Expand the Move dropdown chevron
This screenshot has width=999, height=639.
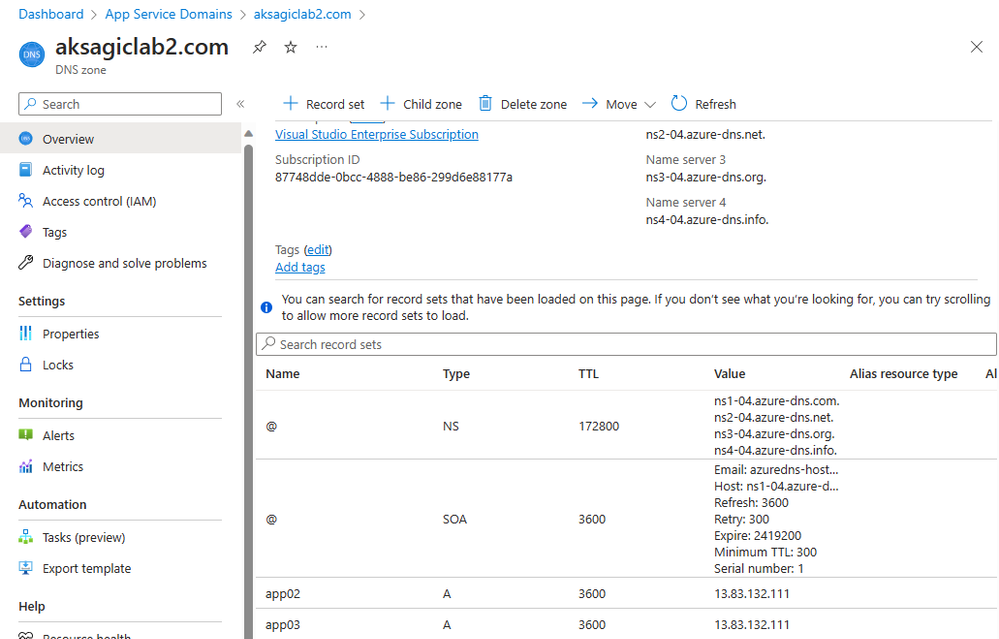point(650,104)
